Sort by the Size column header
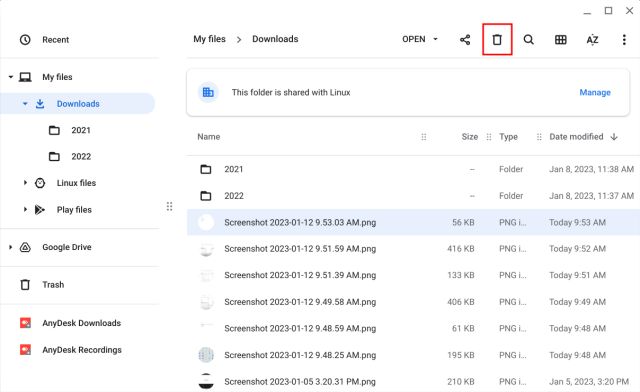 coord(469,137)
